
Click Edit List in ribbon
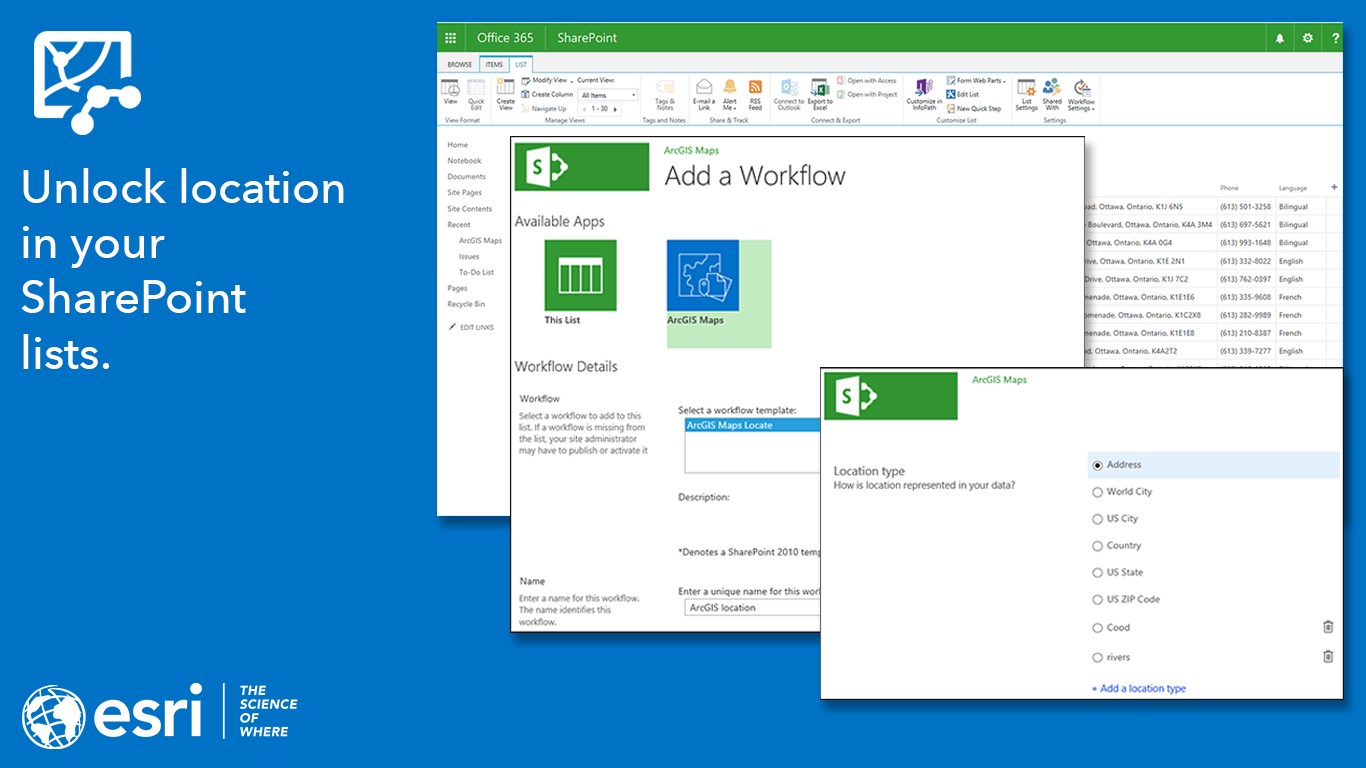[962, 94]
